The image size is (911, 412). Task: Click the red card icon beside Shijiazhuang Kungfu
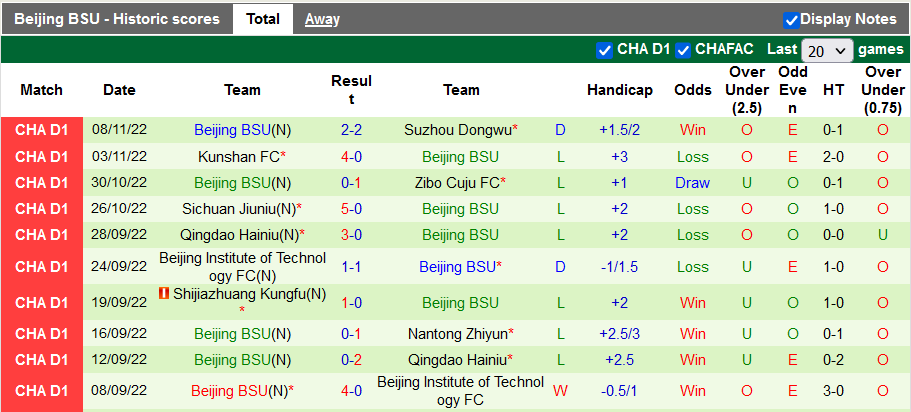164,294
